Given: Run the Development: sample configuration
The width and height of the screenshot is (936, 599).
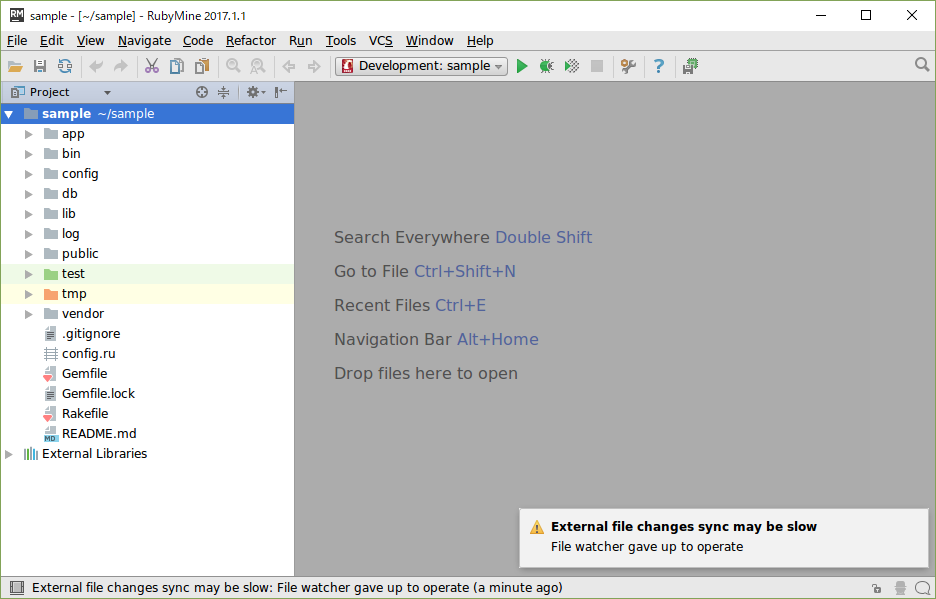Looking at the screenshot, I should tap(522, 66).
